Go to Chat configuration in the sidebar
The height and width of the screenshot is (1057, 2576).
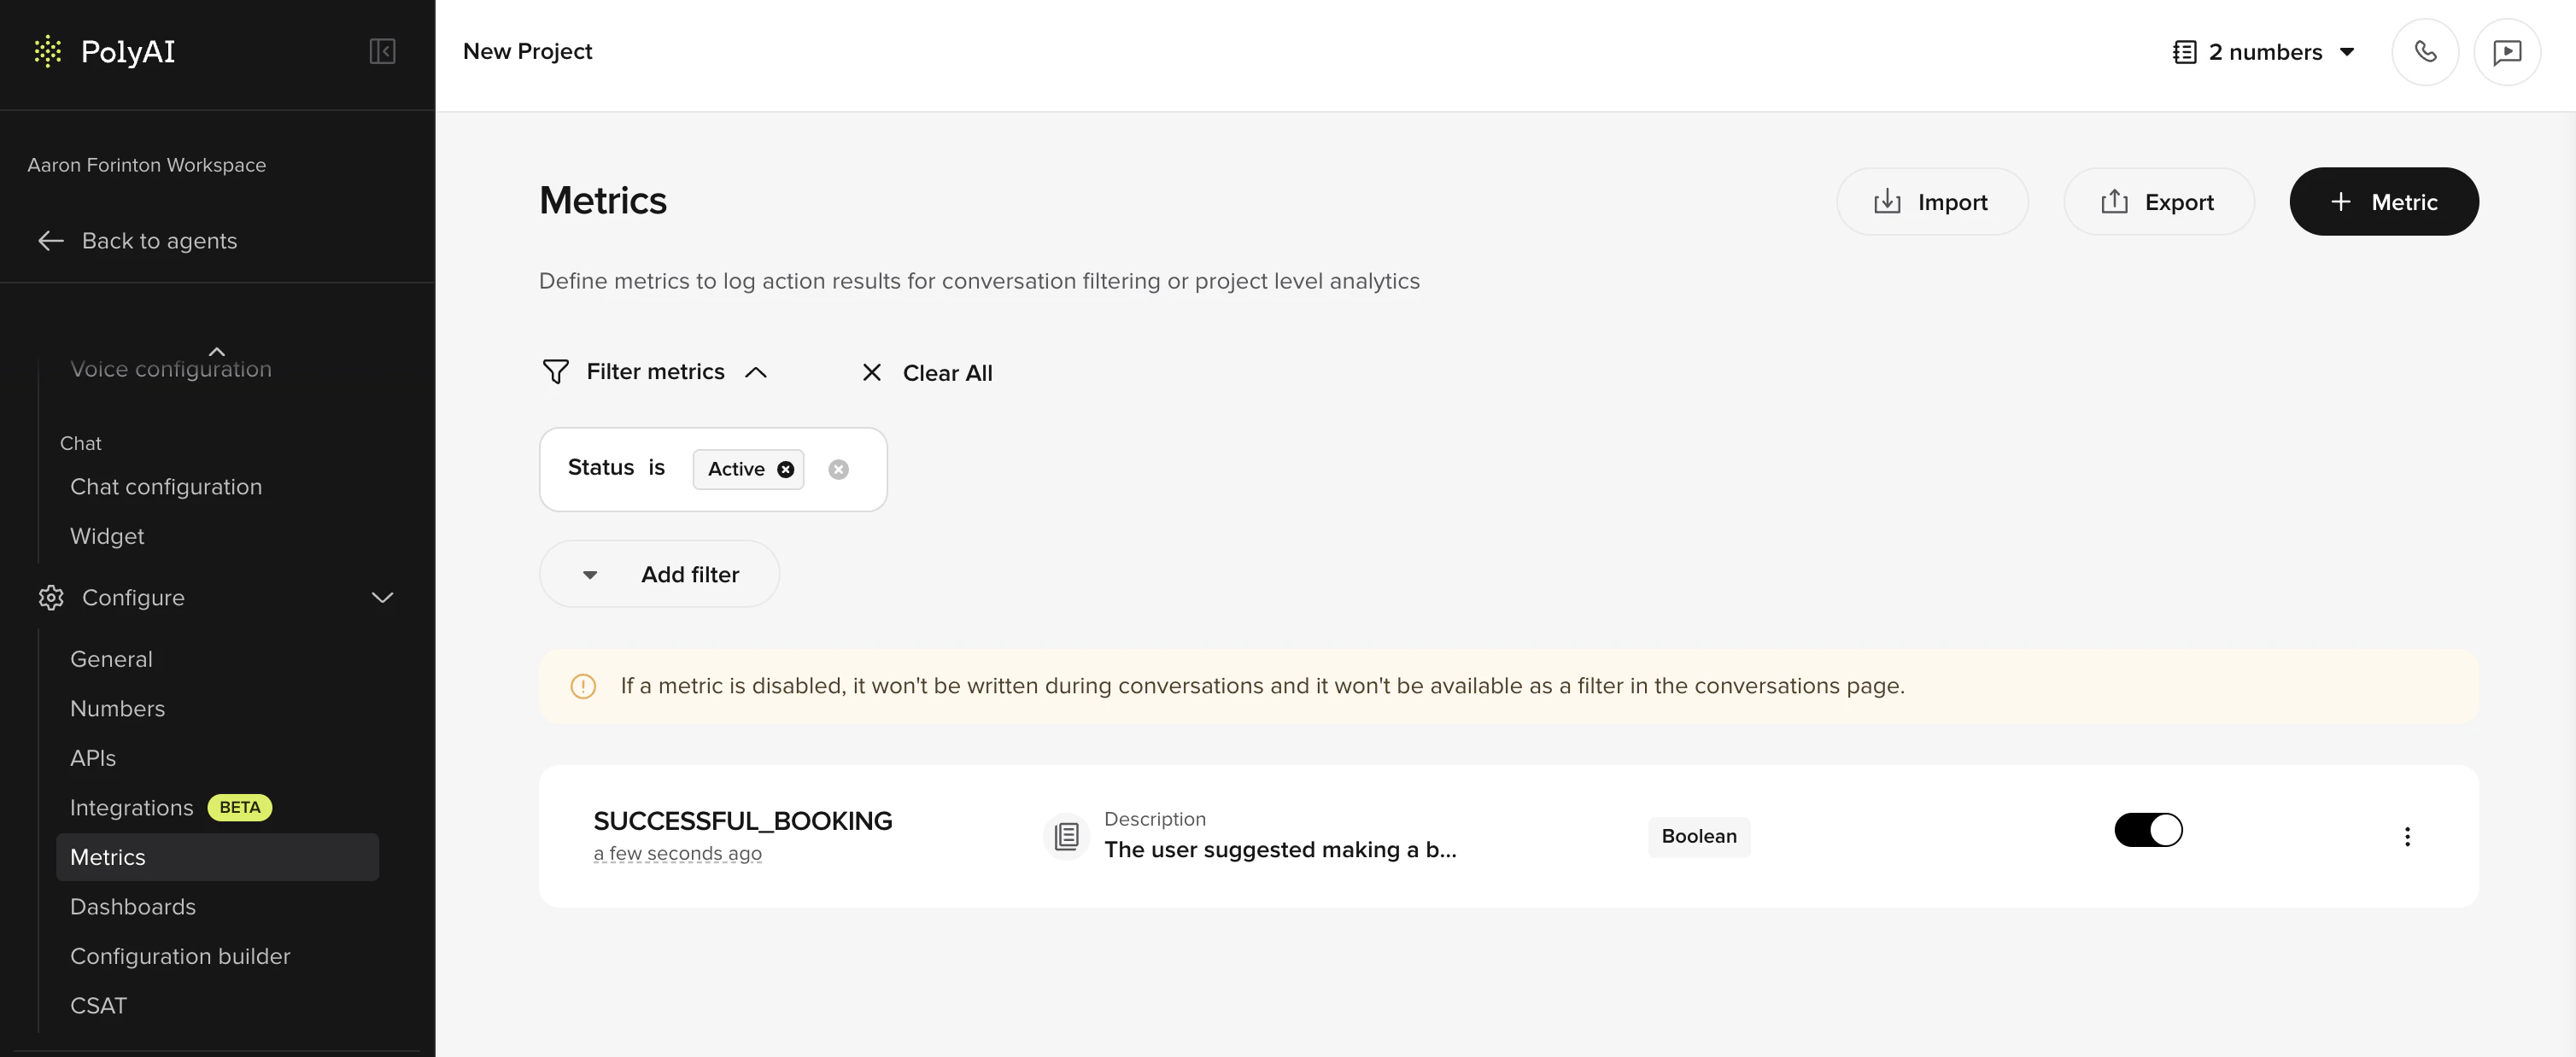pos(167,487)
